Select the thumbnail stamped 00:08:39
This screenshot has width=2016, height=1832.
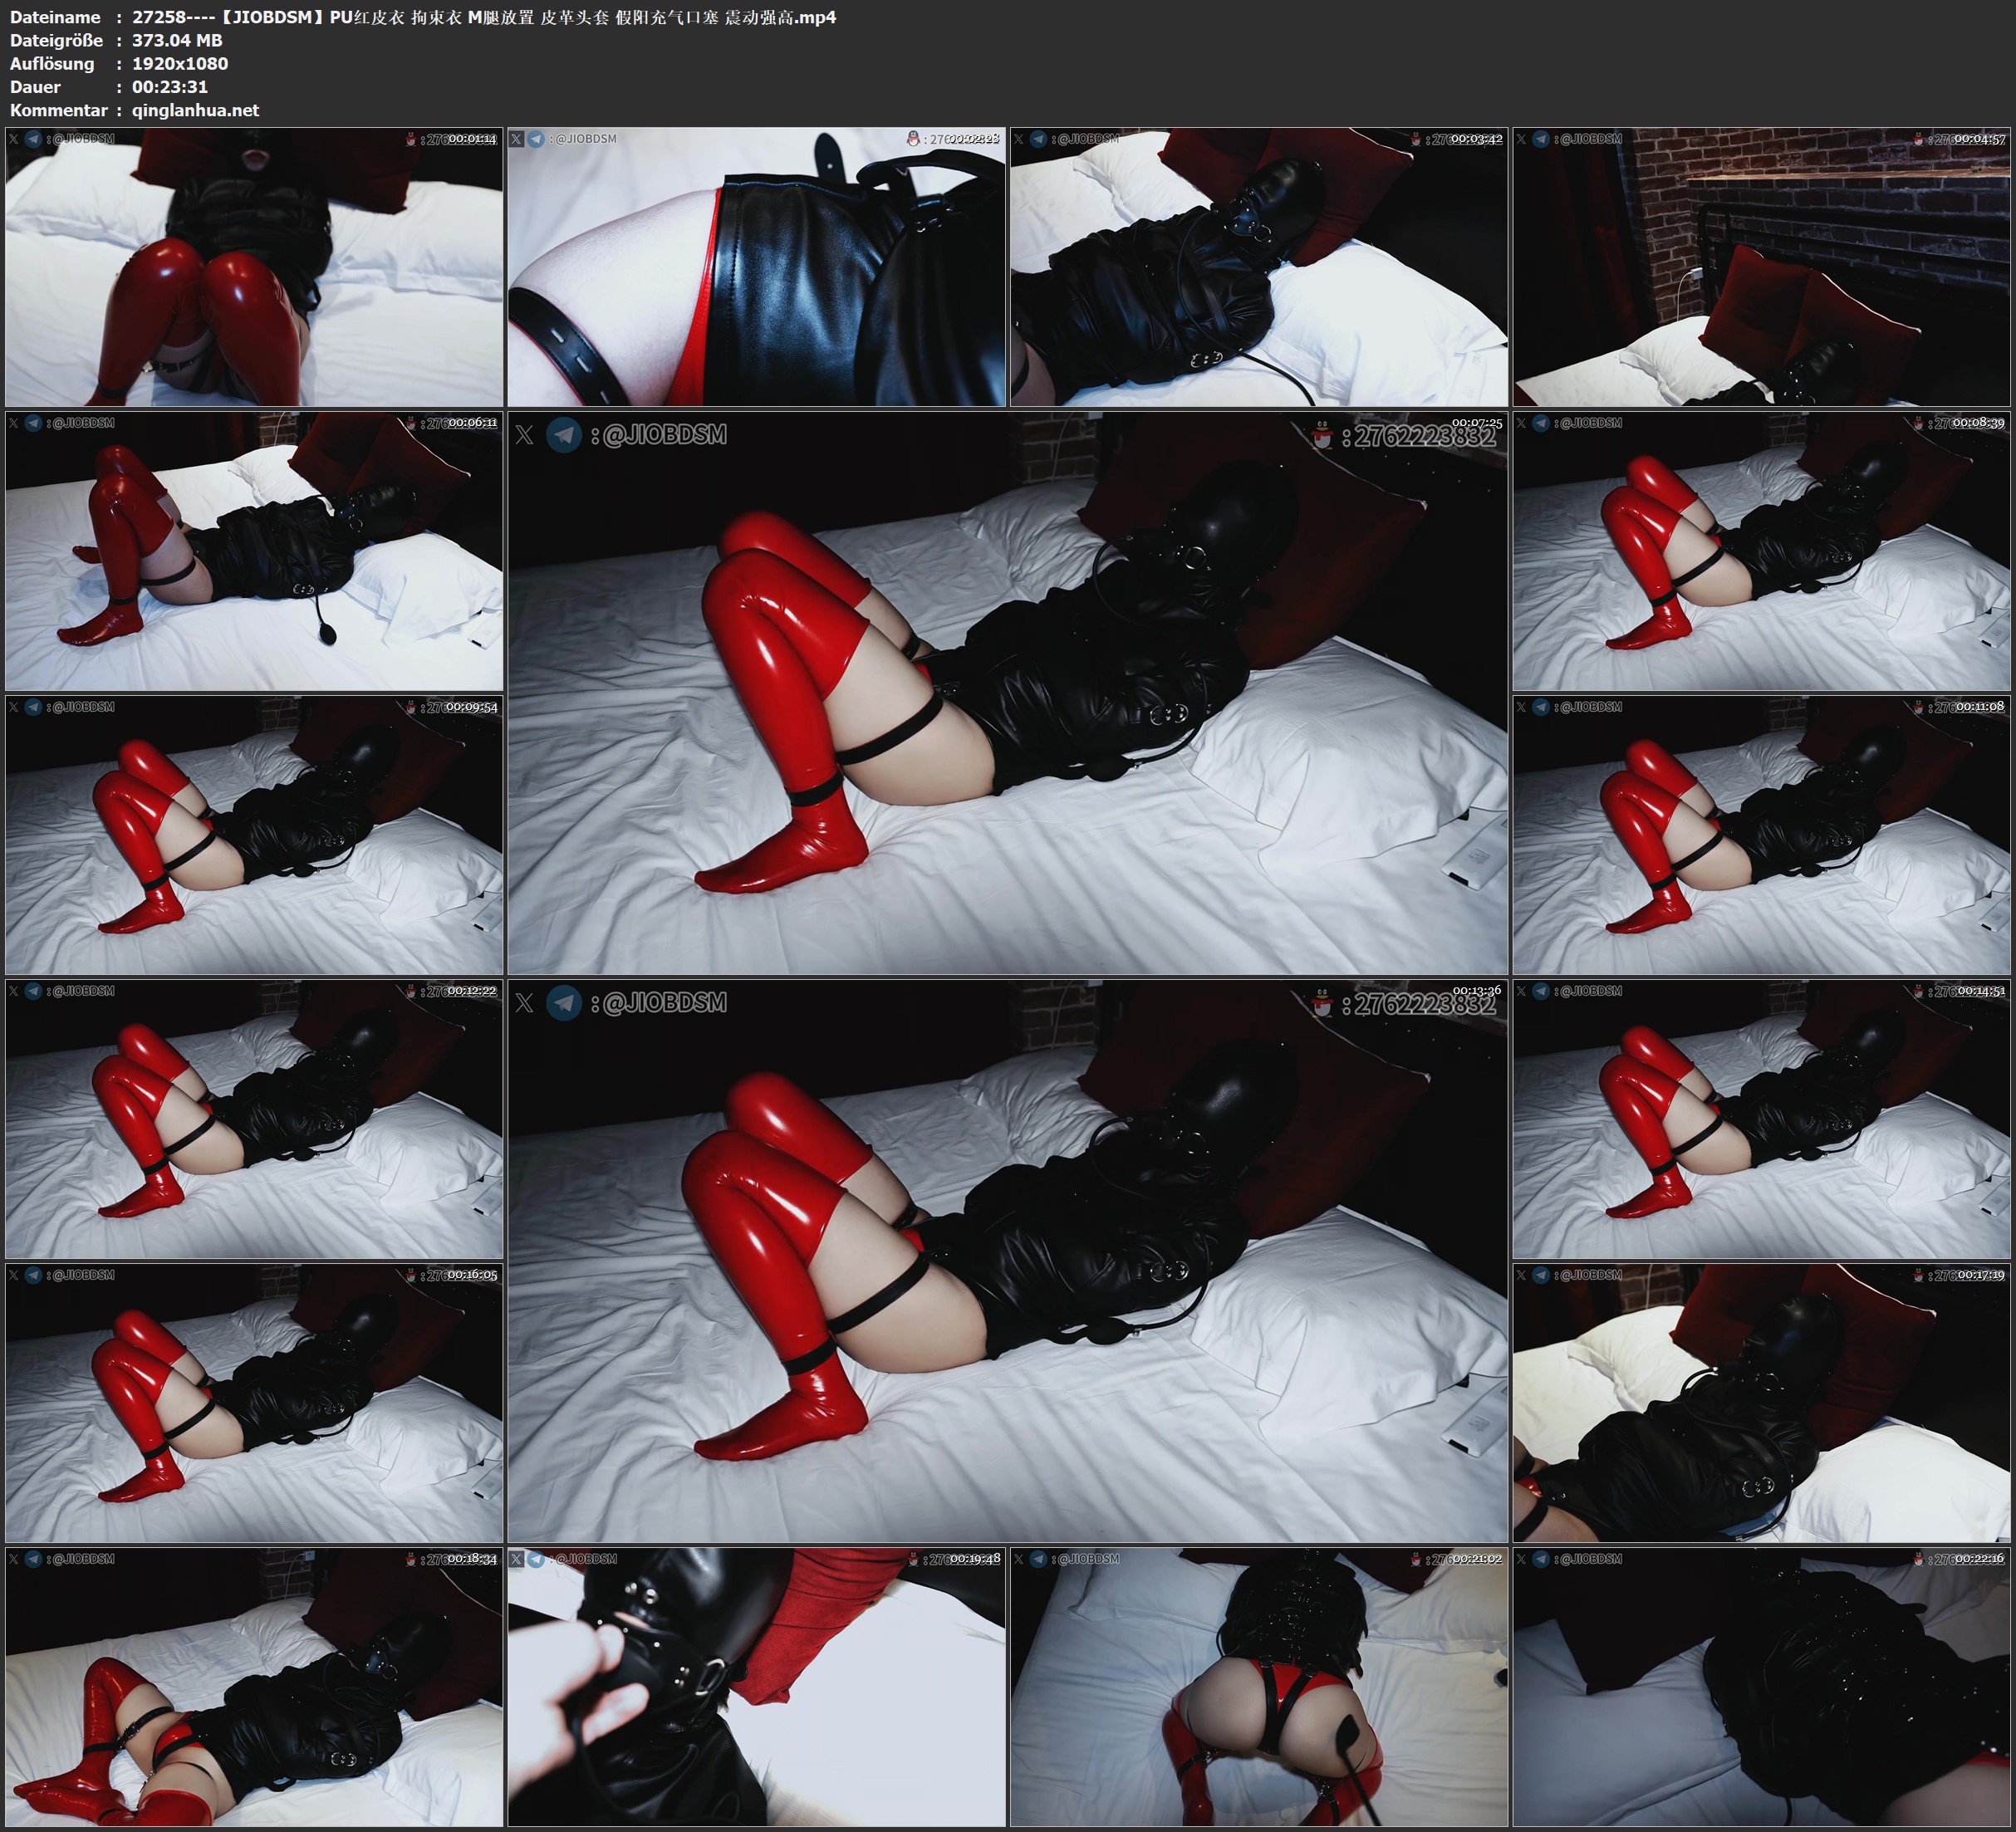pyautogui.click(x=1761, y=551)
